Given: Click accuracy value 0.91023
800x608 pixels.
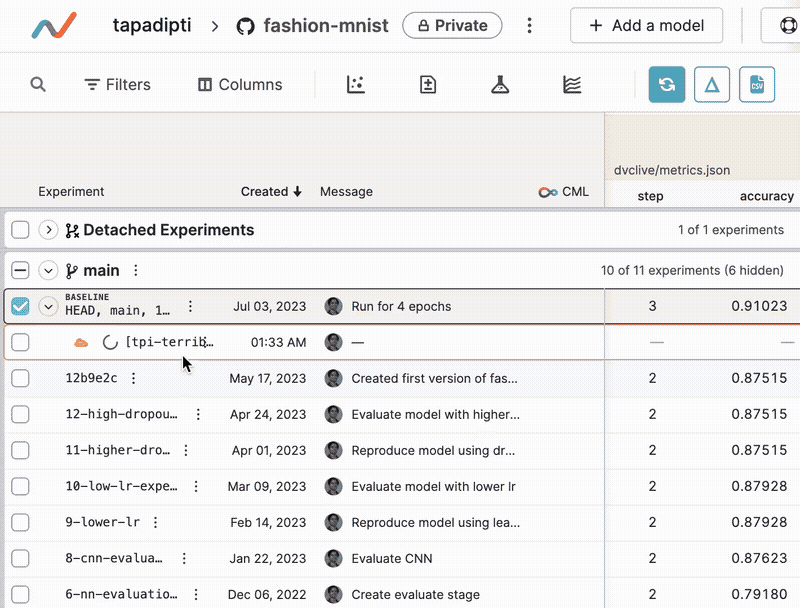Looking at the screenshot, I should click(759, 306).
